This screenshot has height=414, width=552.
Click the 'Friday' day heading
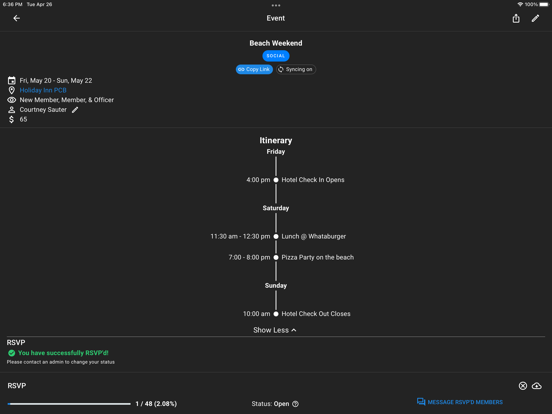click(x=276, y=152)
